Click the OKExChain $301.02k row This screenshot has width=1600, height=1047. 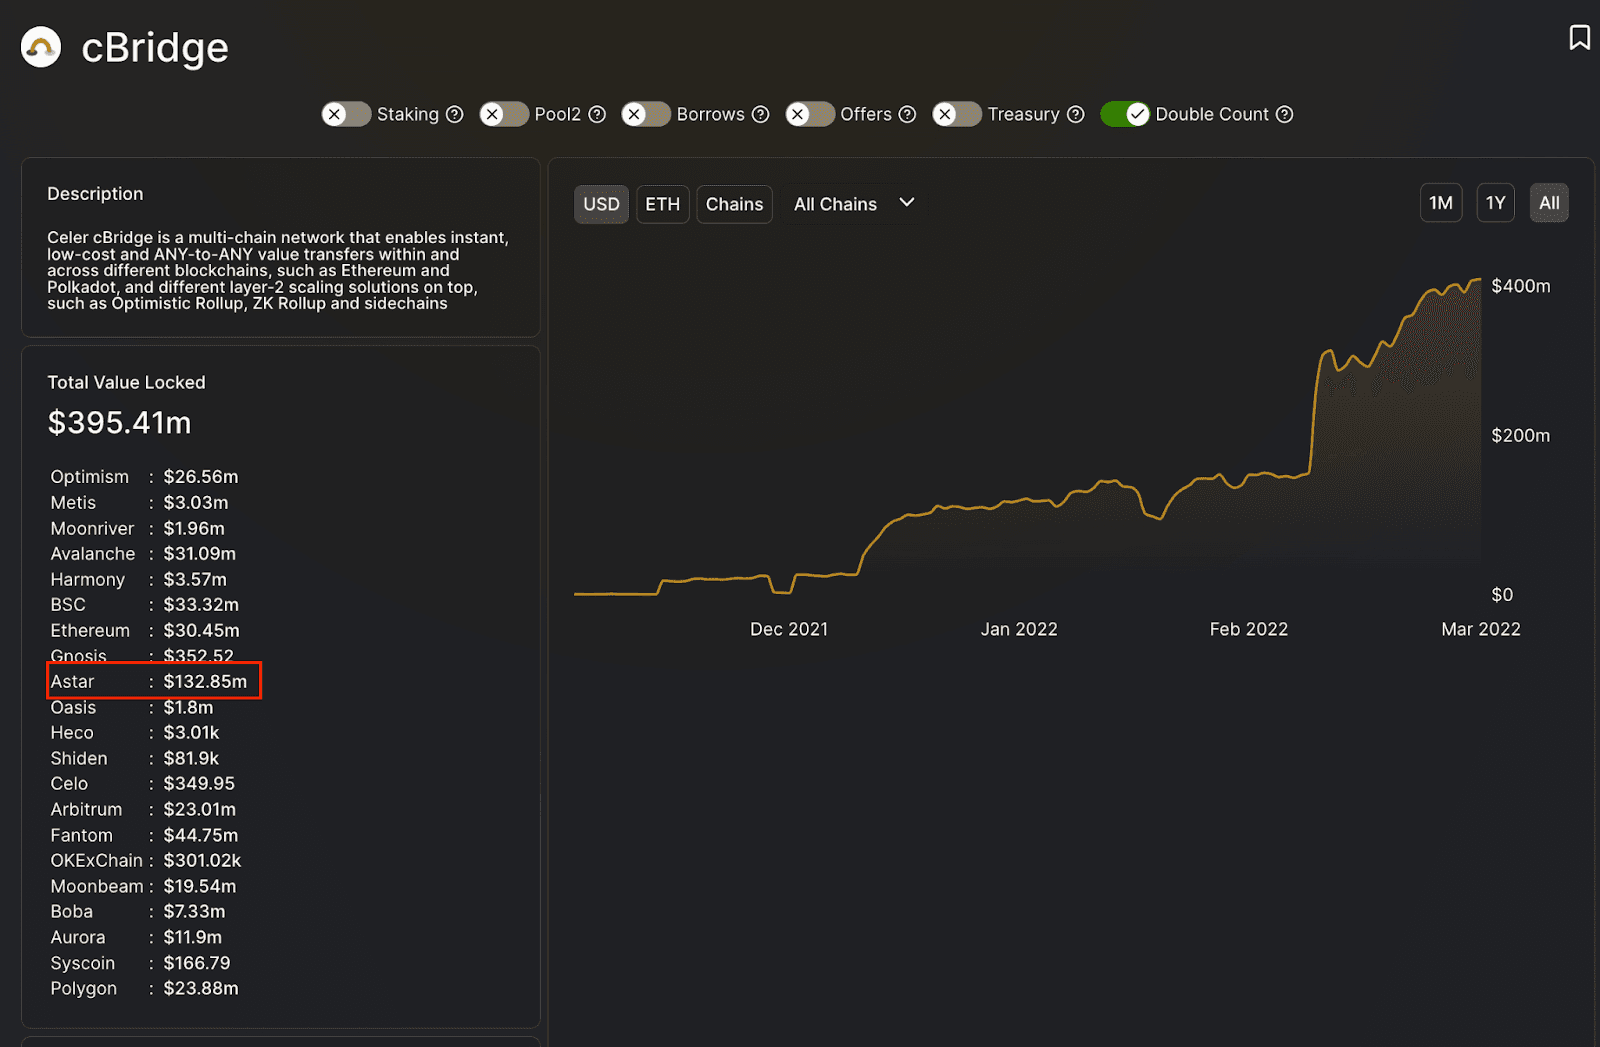pyautogui.click(x=146, y=861)
